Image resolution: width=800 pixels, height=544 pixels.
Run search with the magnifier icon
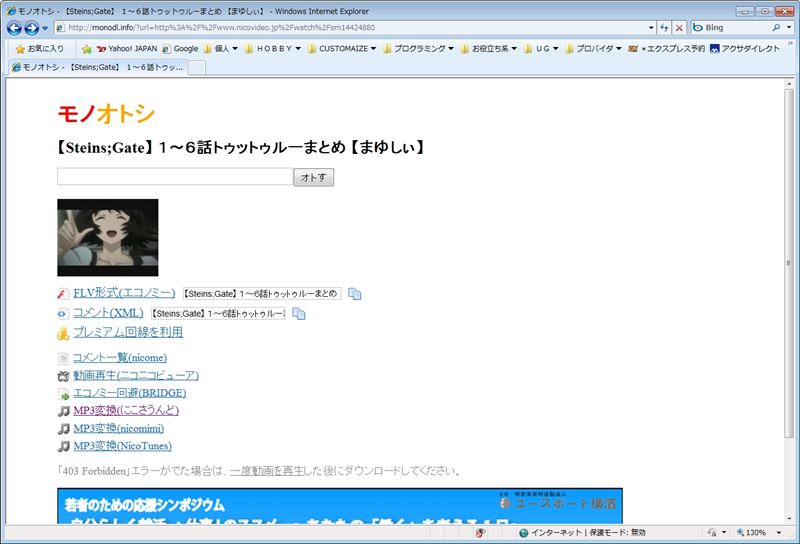click(x=776, y=28)
